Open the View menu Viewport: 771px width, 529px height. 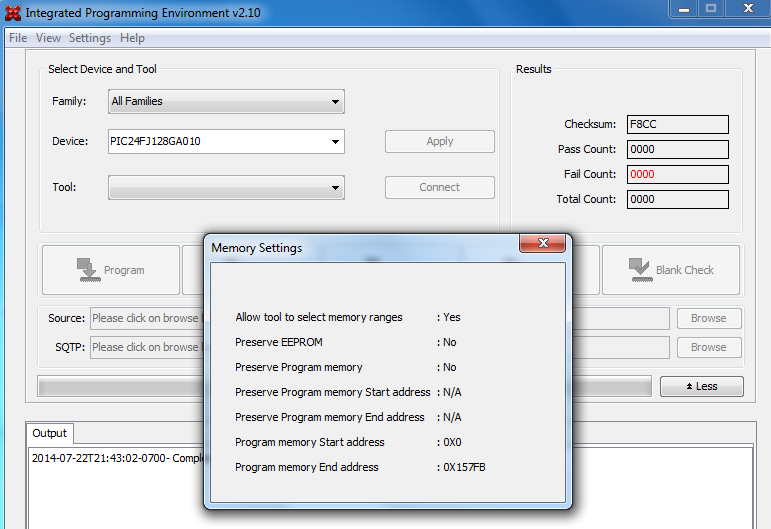pos(48,38)
